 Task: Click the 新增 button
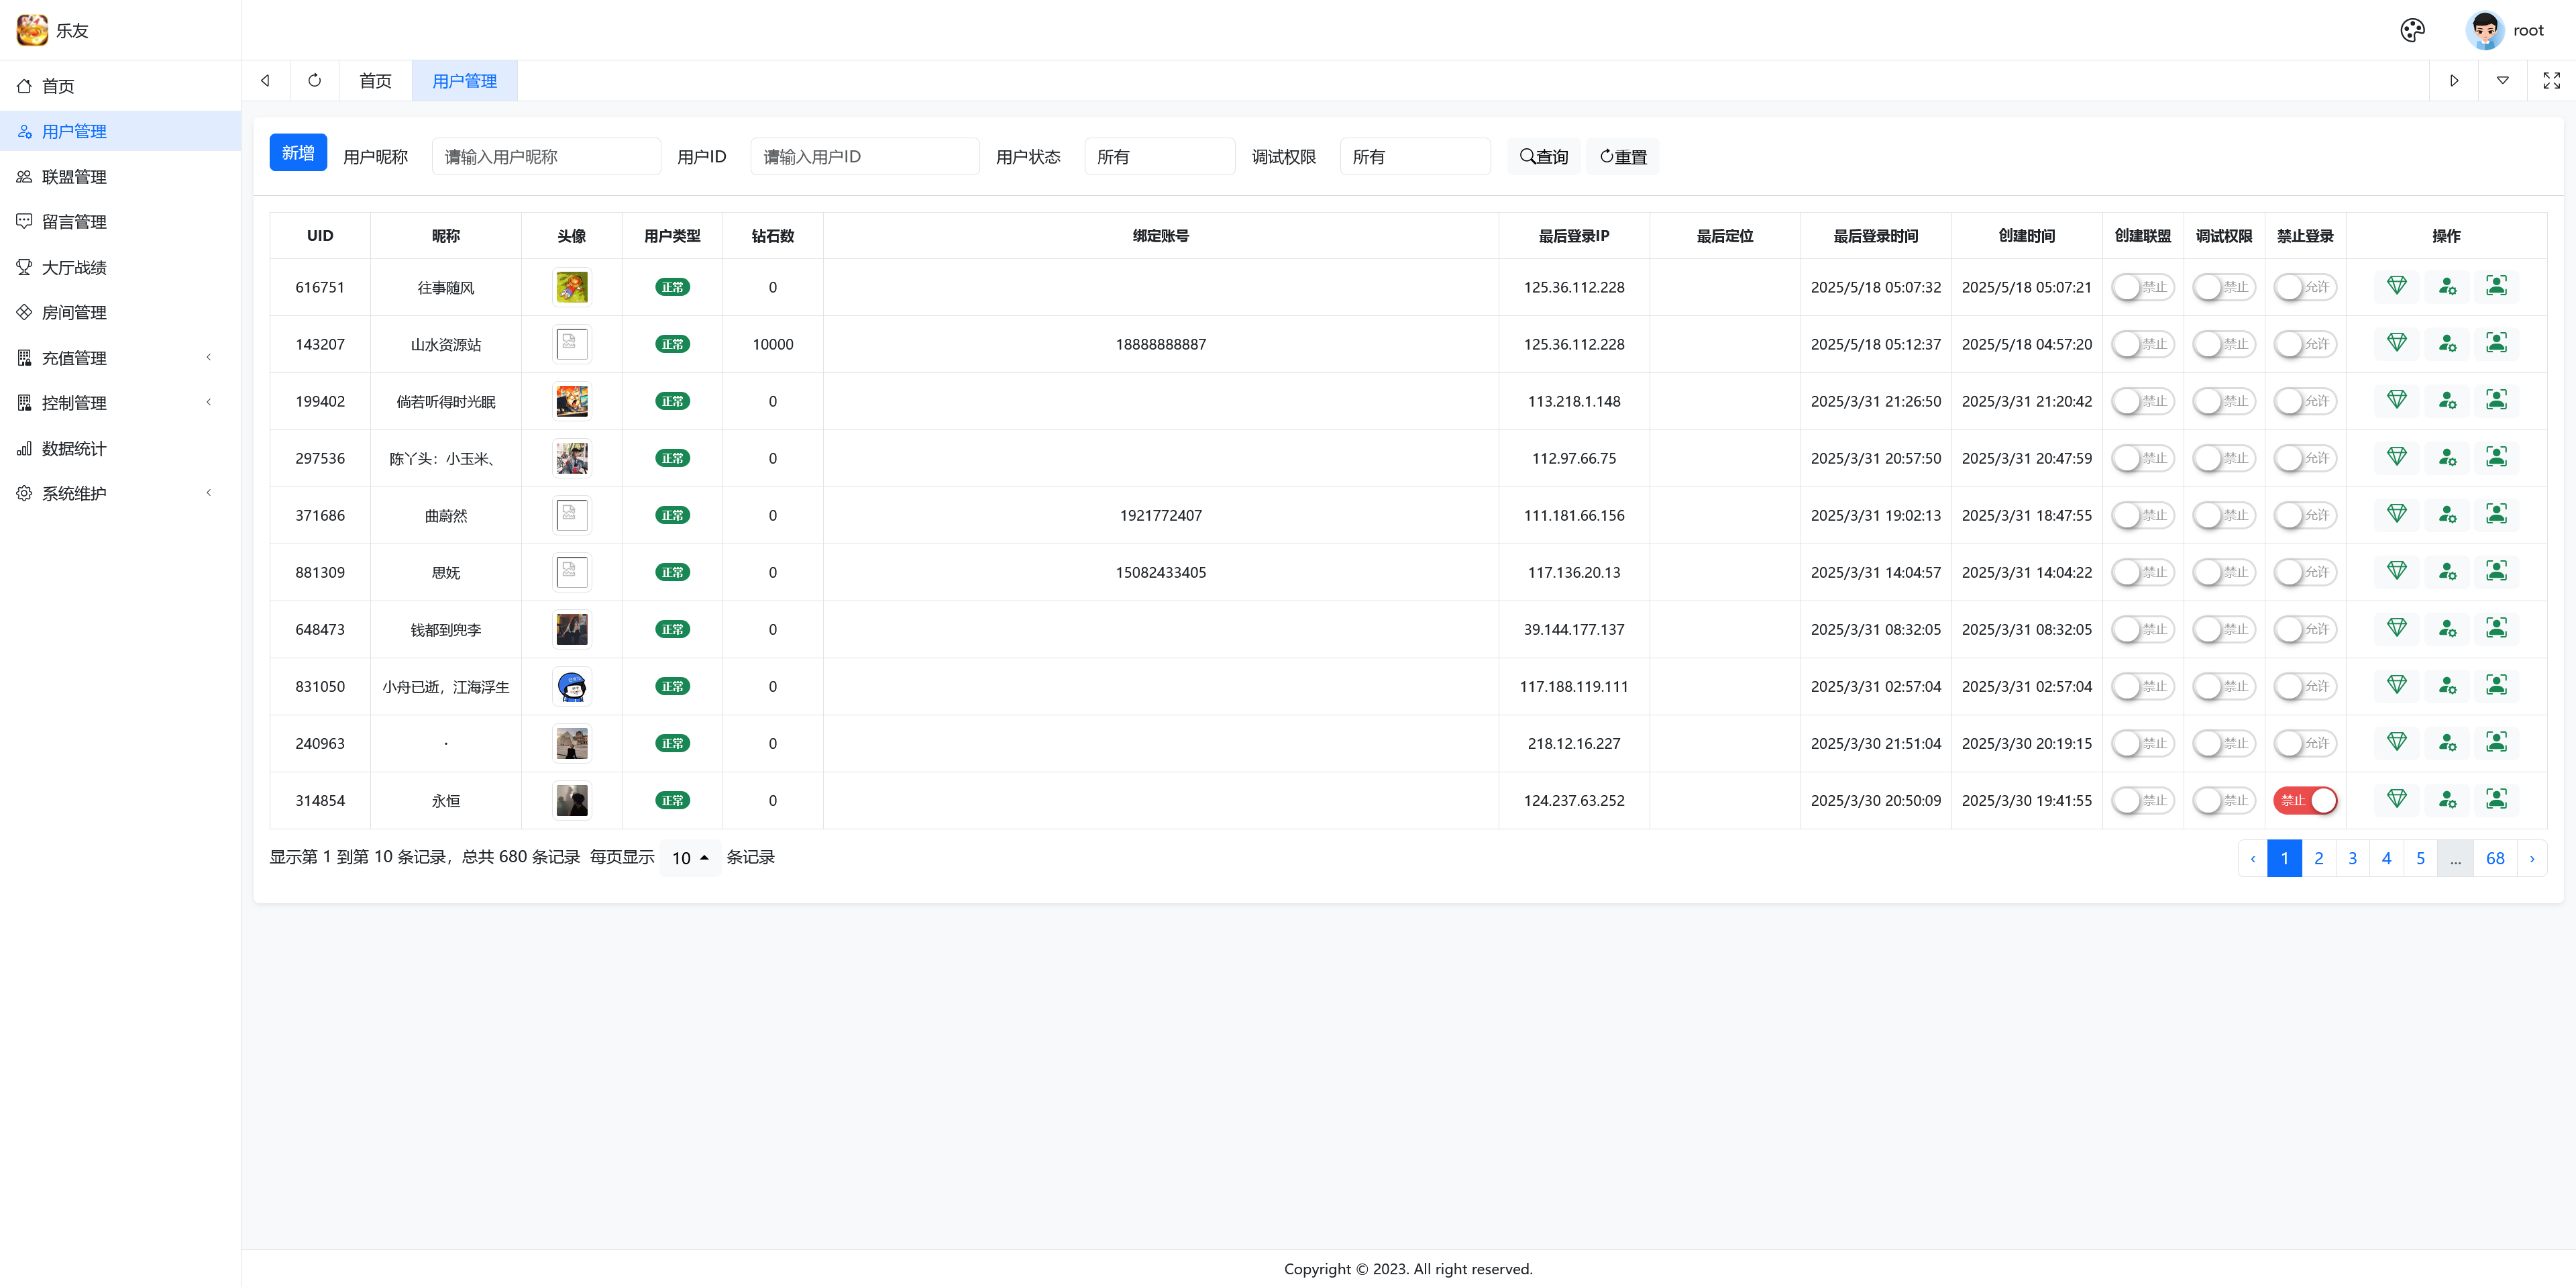point(298,153)
